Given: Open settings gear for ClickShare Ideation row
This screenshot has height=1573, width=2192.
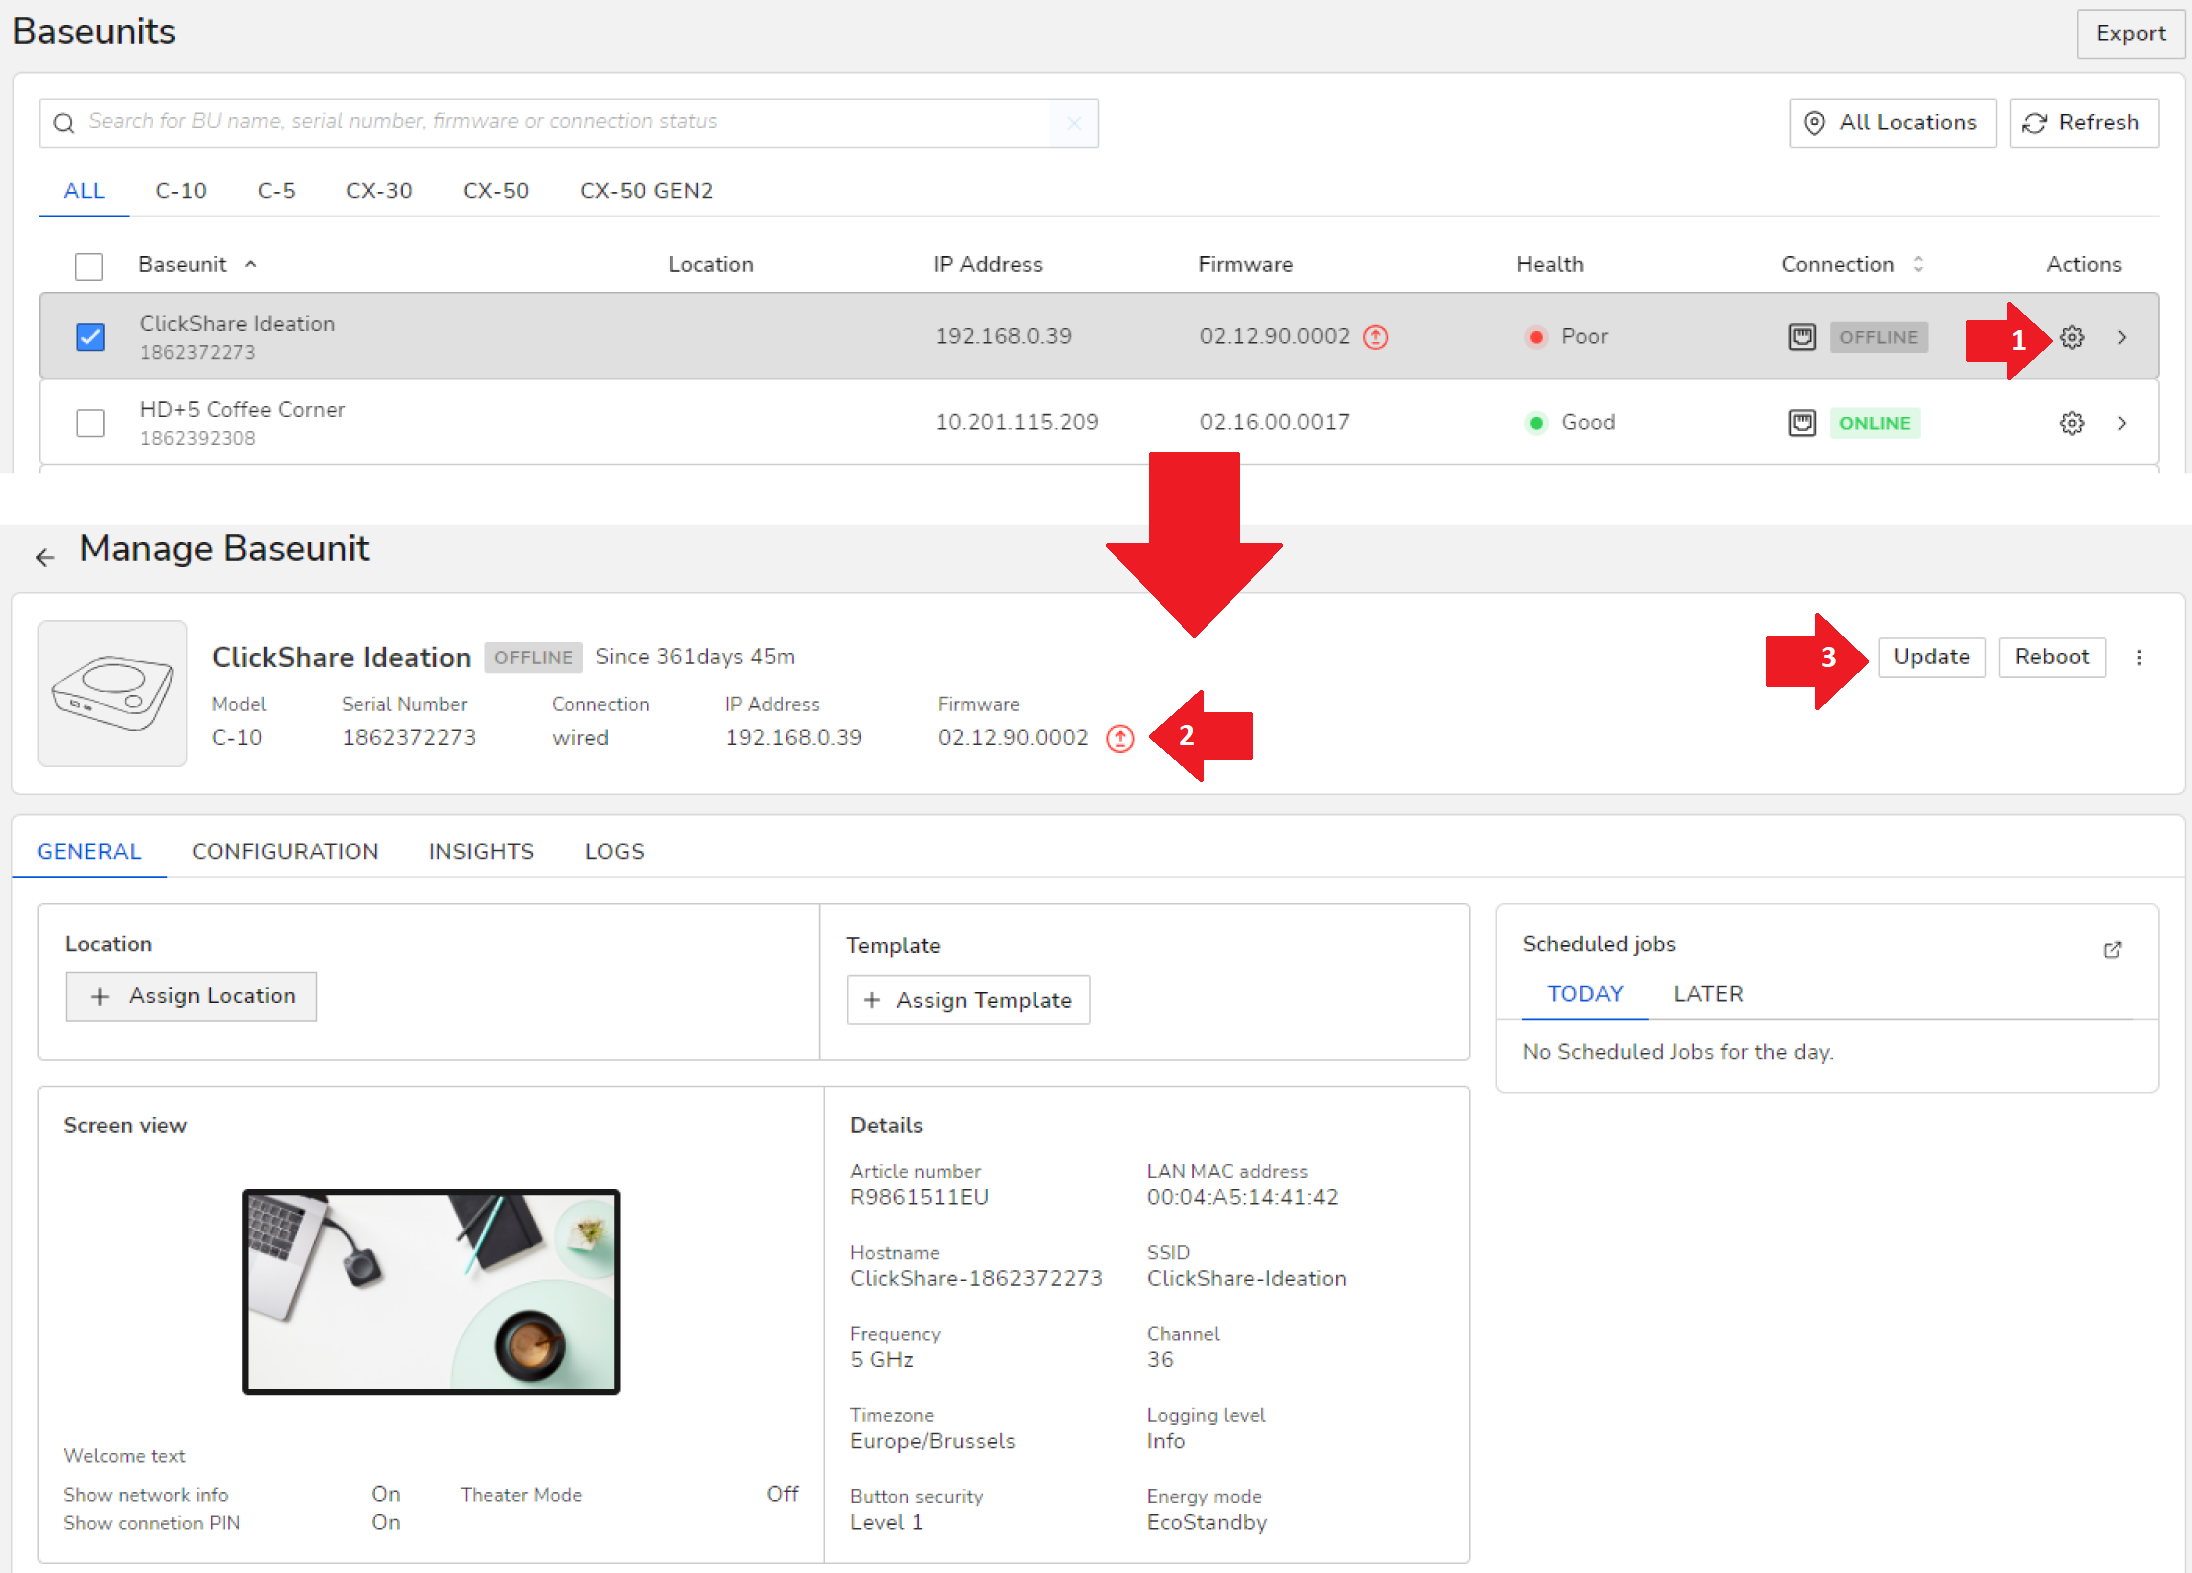Looking at the screenshot, I should pyautogui.click(x=2072, y=337).
